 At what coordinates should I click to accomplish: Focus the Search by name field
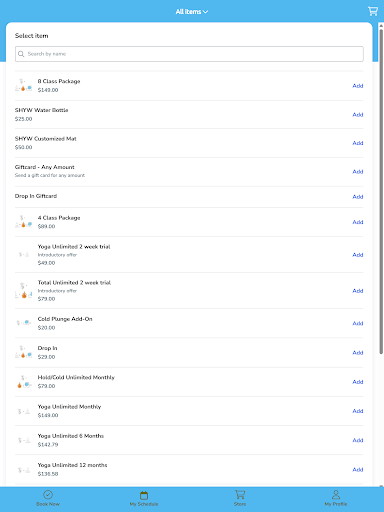(x=189, y=54)
